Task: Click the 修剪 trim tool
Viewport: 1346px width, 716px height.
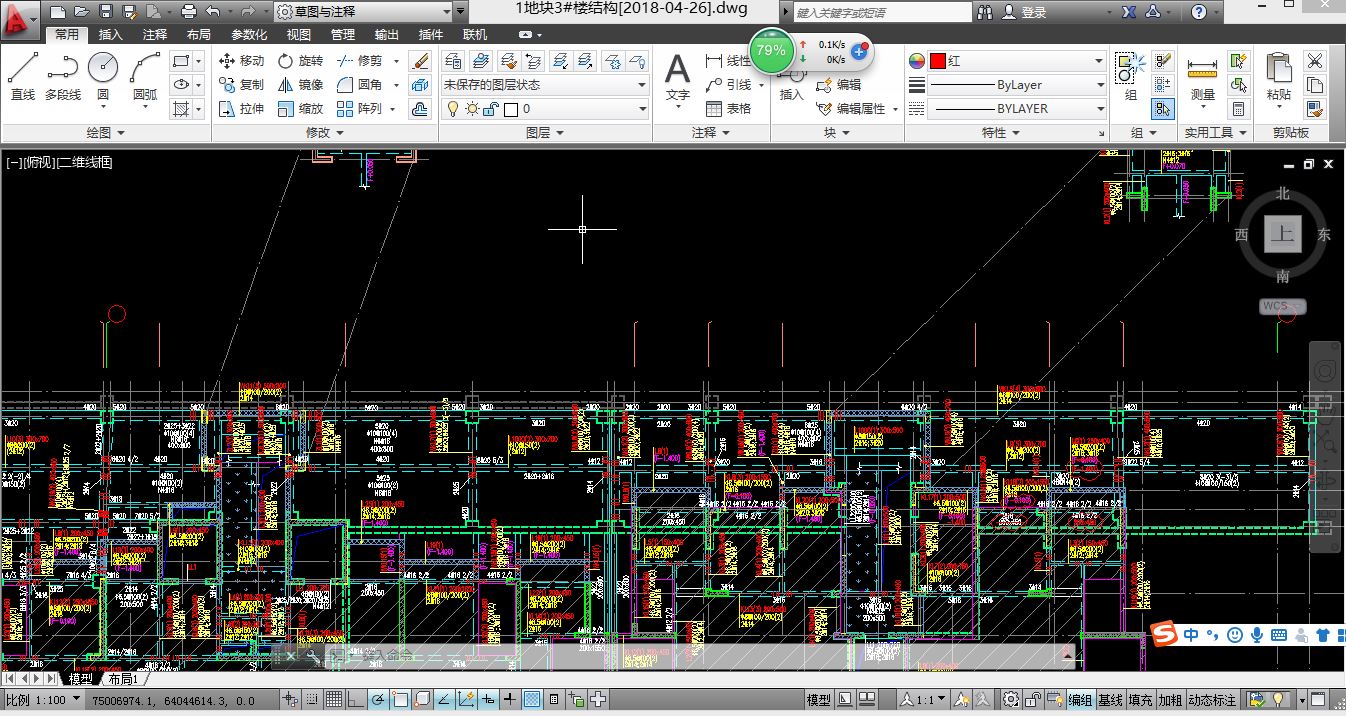Action: pyautogui.click(x=359, y=61)
